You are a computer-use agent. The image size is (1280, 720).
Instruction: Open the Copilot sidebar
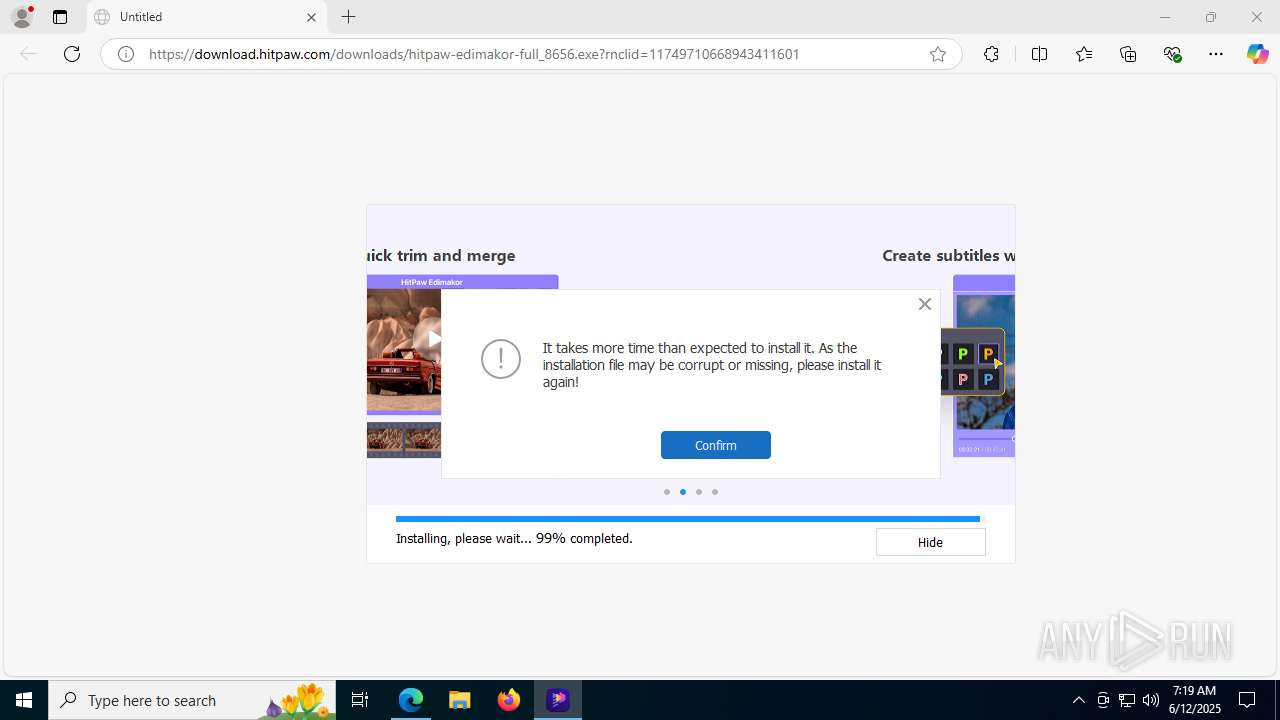(x=1257, y=54)
